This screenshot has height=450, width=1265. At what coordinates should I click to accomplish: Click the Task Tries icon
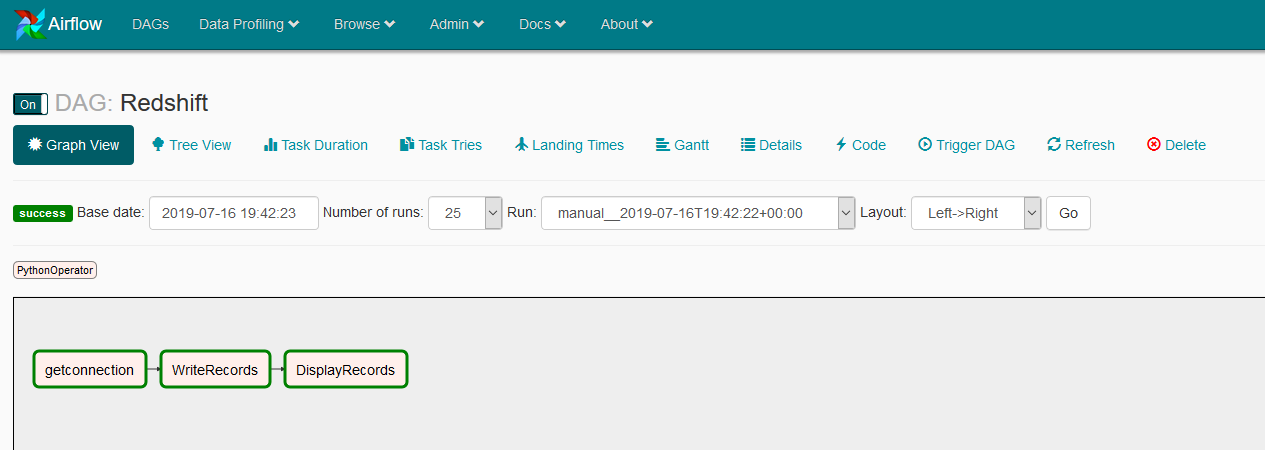coord(407,145)
